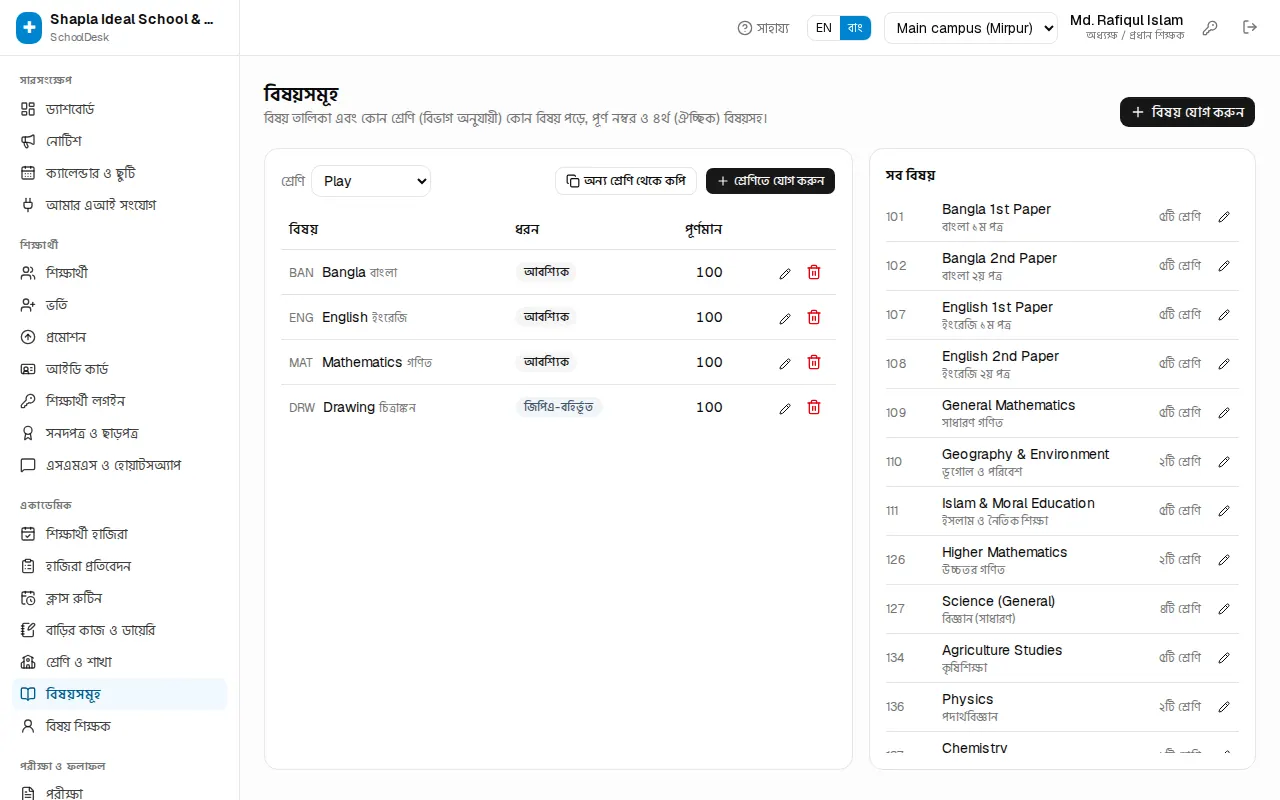Delete the English subject row
This screenshot has width=1280, height=800.
814,317
